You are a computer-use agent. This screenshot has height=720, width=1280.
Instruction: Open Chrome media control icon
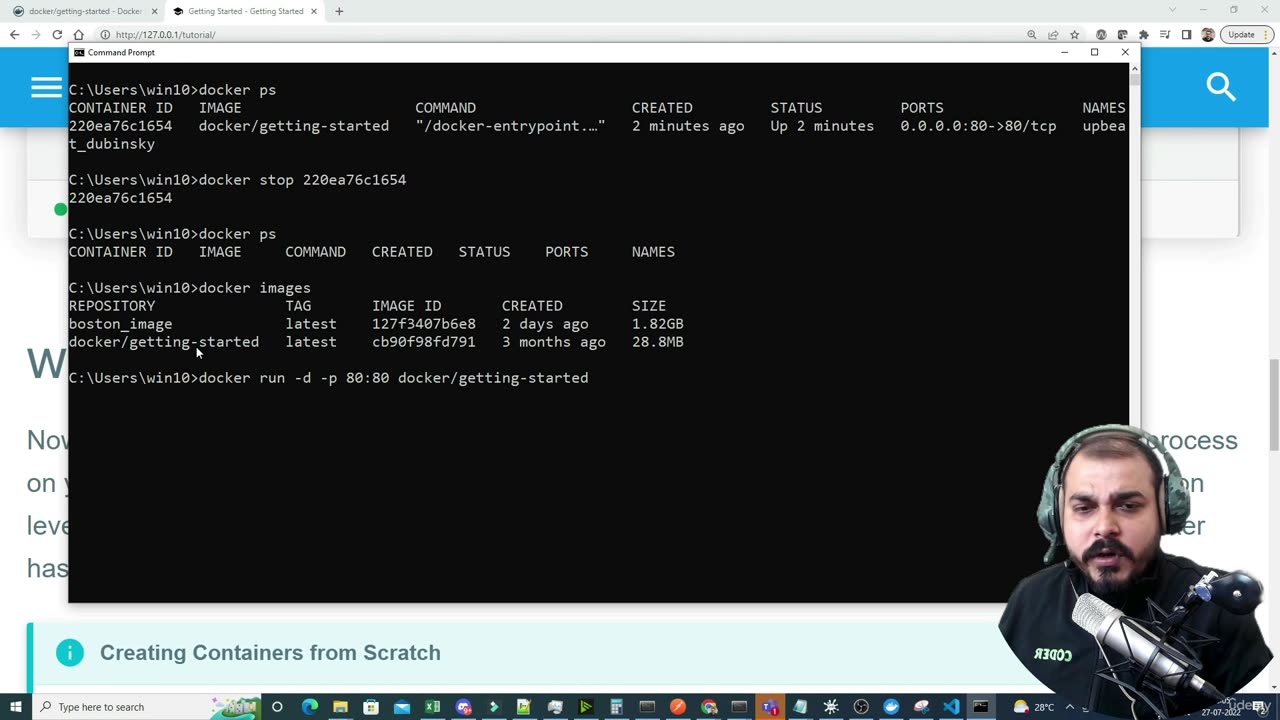click(x=1165, y=34)
